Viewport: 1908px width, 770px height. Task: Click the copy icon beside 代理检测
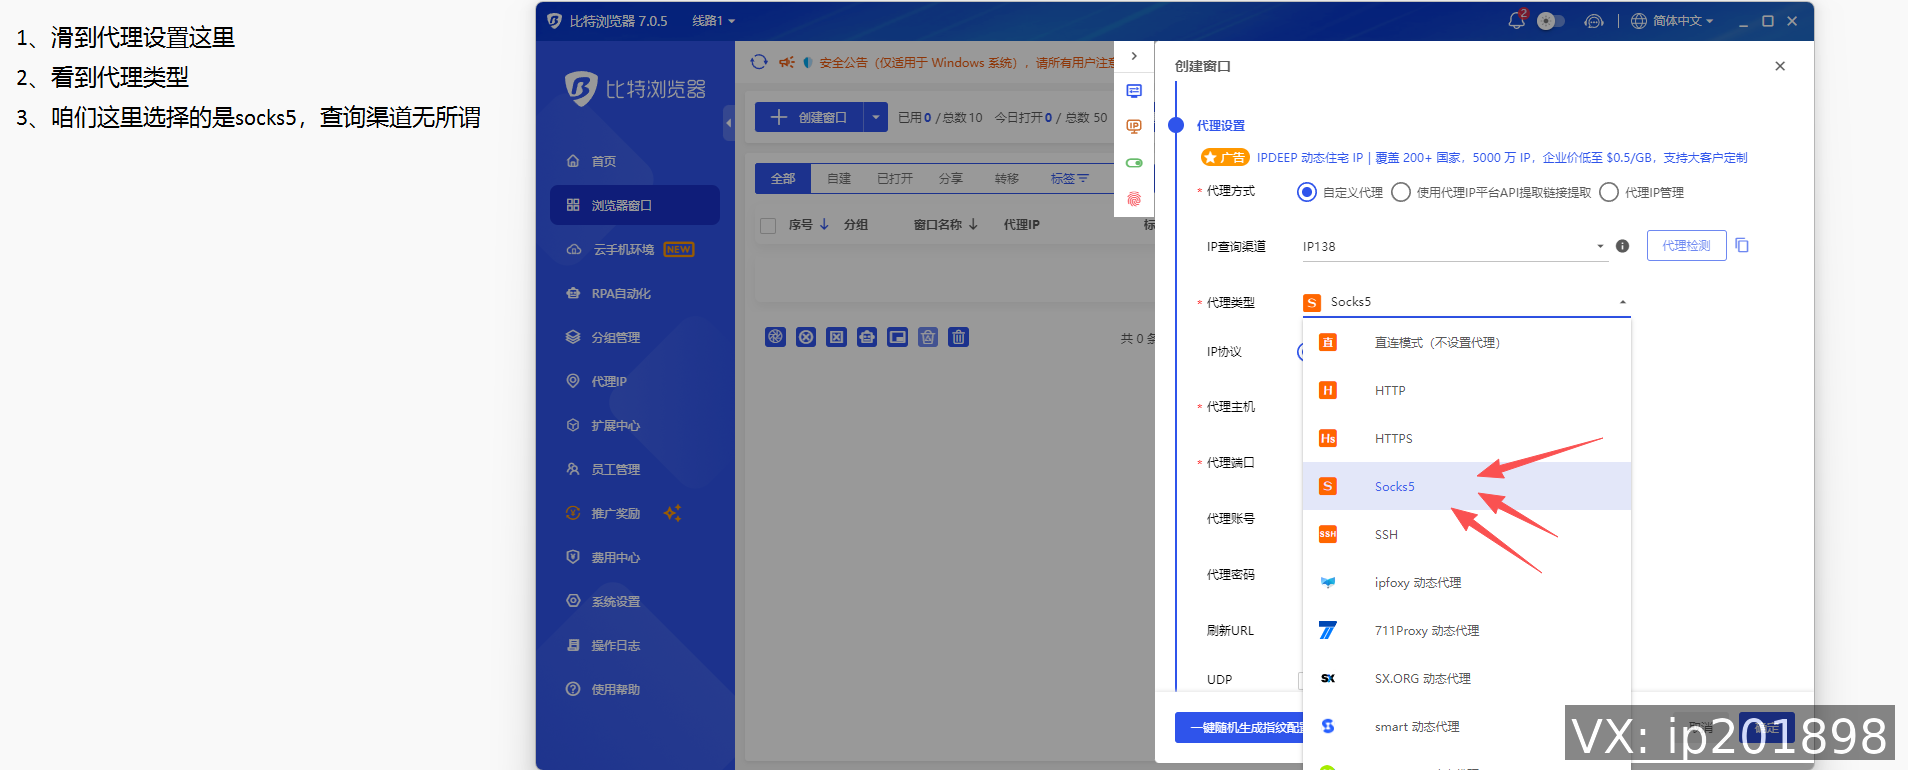[1742, 245]
